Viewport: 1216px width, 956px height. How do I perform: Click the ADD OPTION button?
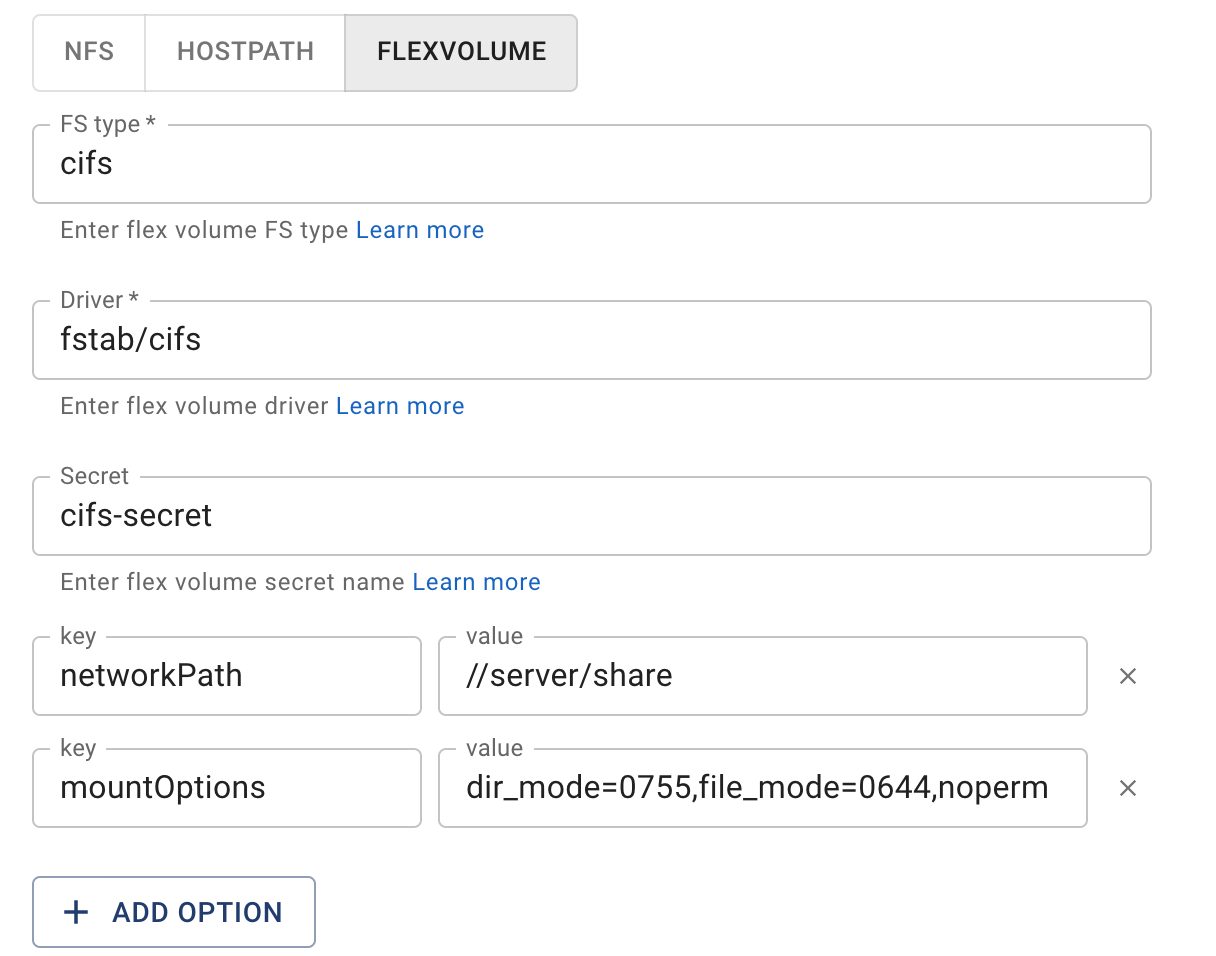174,912
